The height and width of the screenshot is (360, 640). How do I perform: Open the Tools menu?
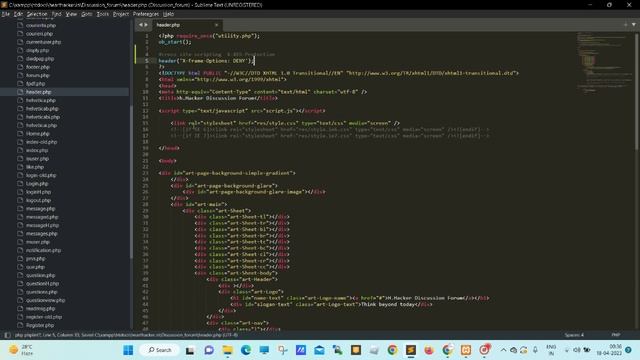tap(102, 14)
